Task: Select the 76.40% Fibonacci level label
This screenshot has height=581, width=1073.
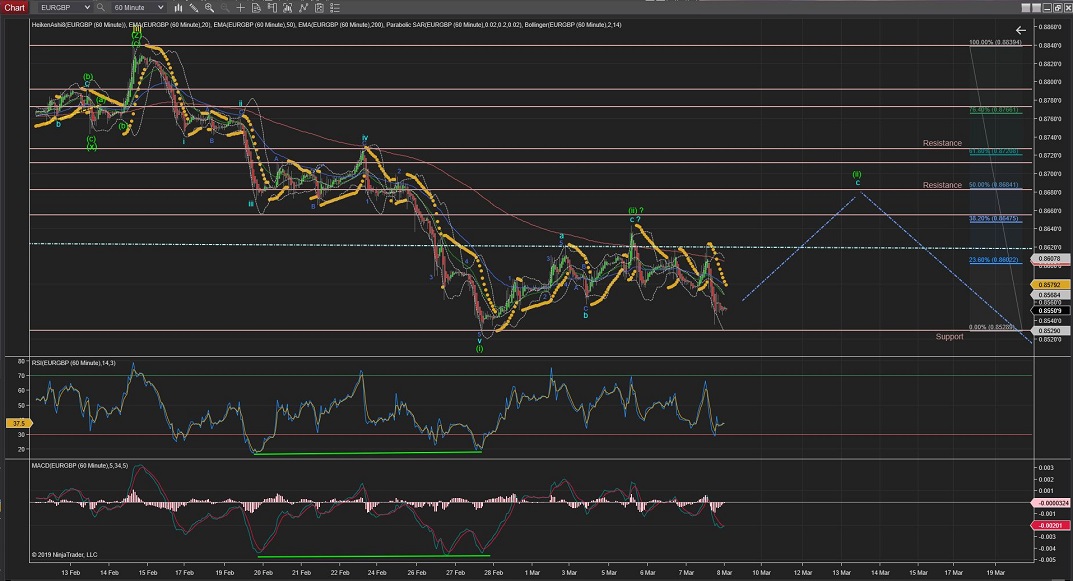Action: (x=994, y=109)
